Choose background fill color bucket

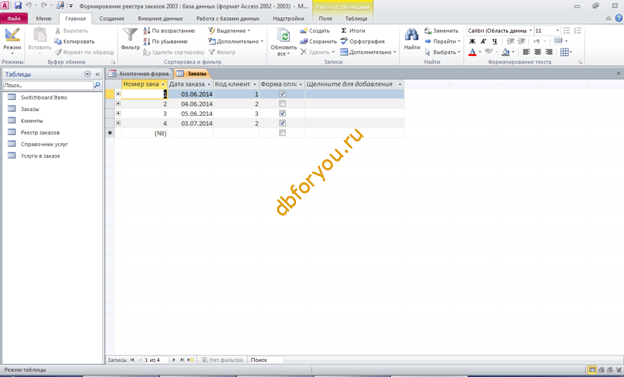click(505, 52)
